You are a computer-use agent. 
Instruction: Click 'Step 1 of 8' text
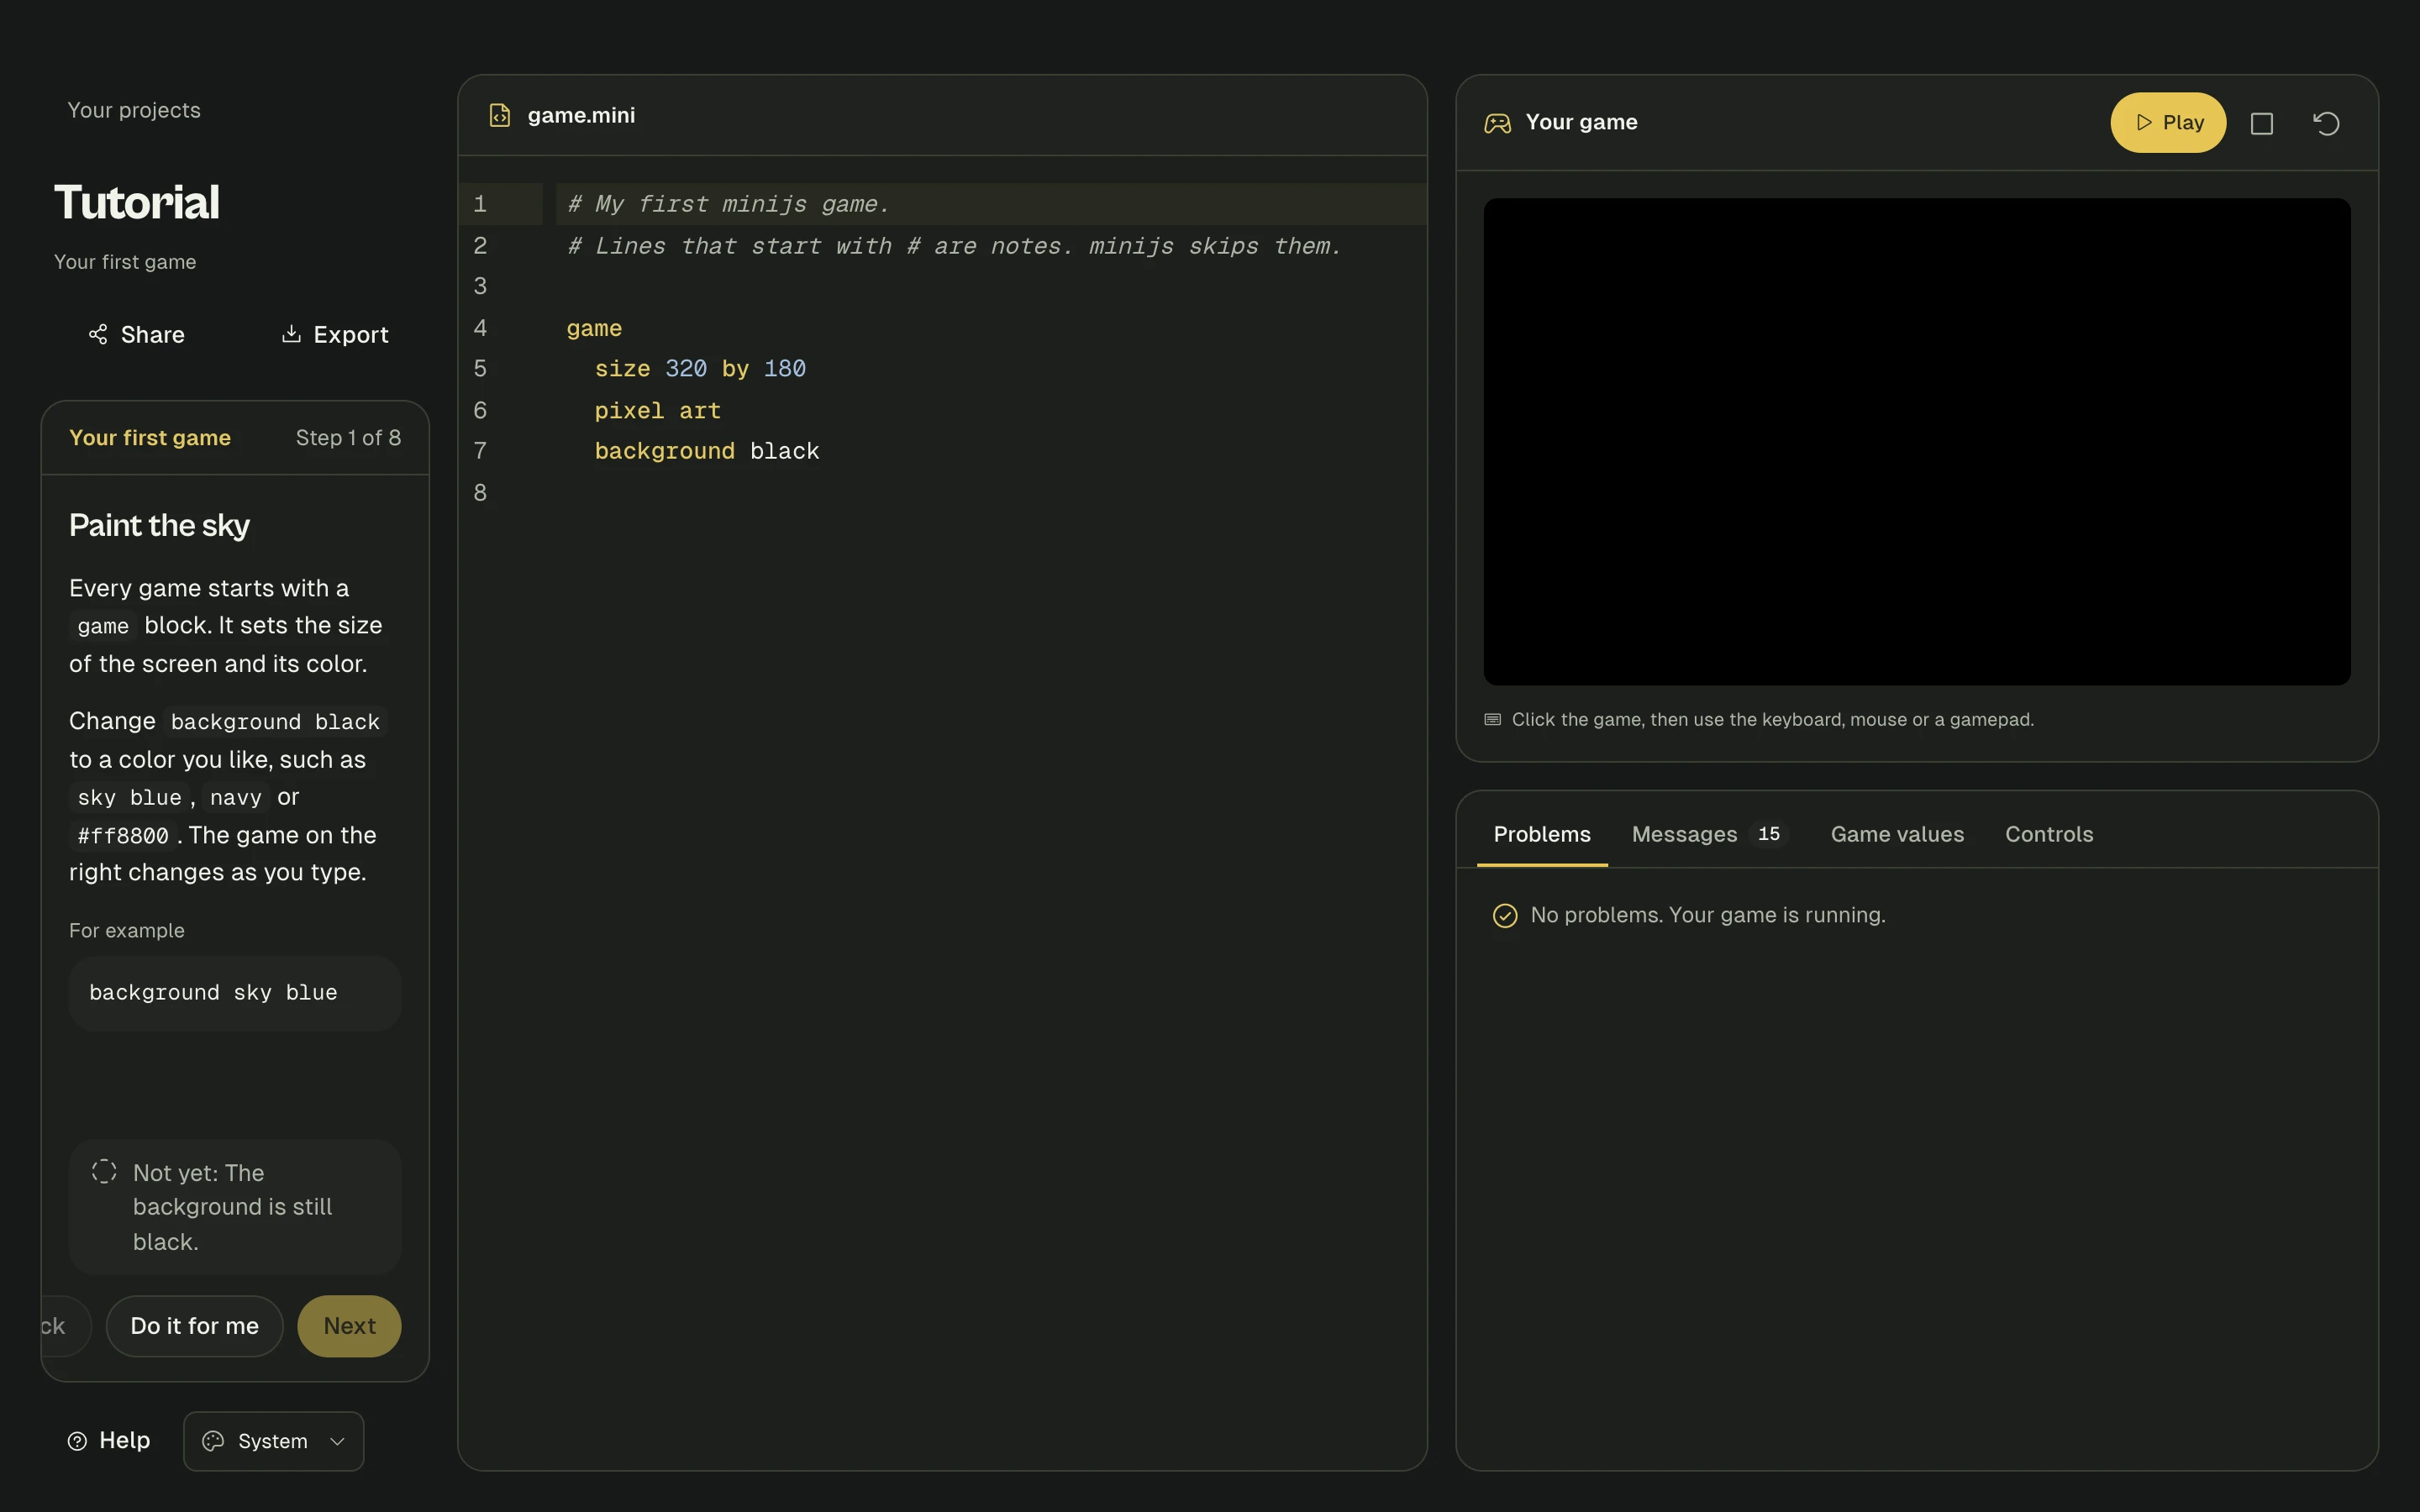(348, 438)
